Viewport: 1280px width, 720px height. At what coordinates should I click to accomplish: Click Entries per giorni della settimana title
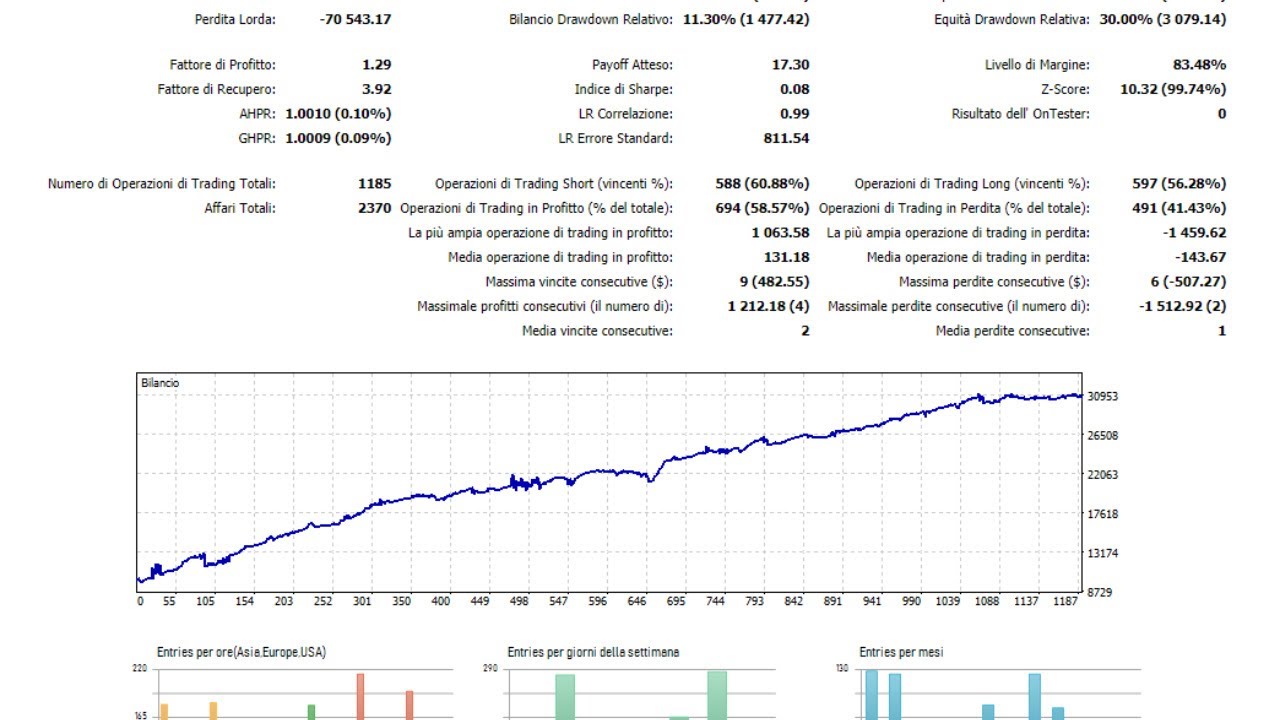593,652
